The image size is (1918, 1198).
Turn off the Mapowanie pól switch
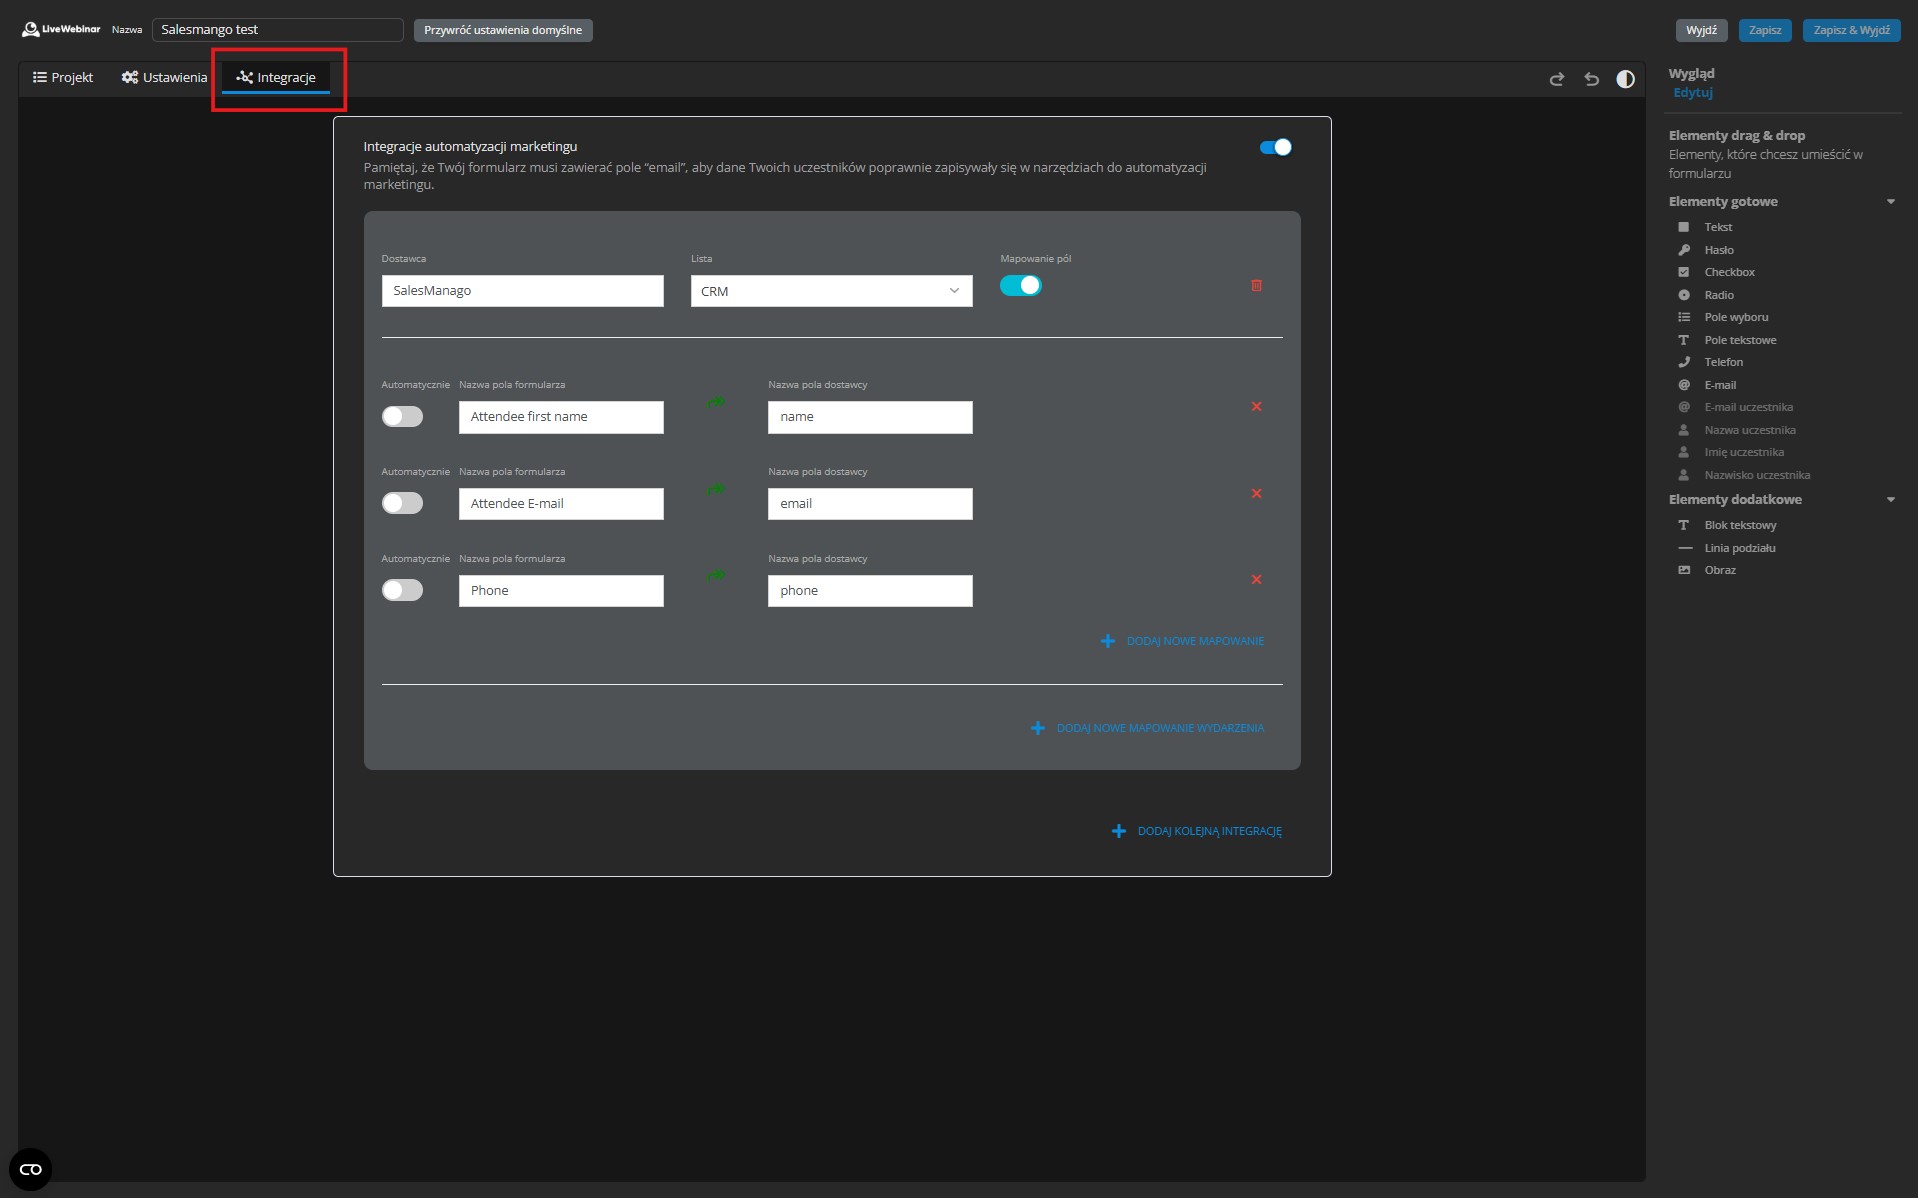pyautogui.click(x=1021, y=285)
